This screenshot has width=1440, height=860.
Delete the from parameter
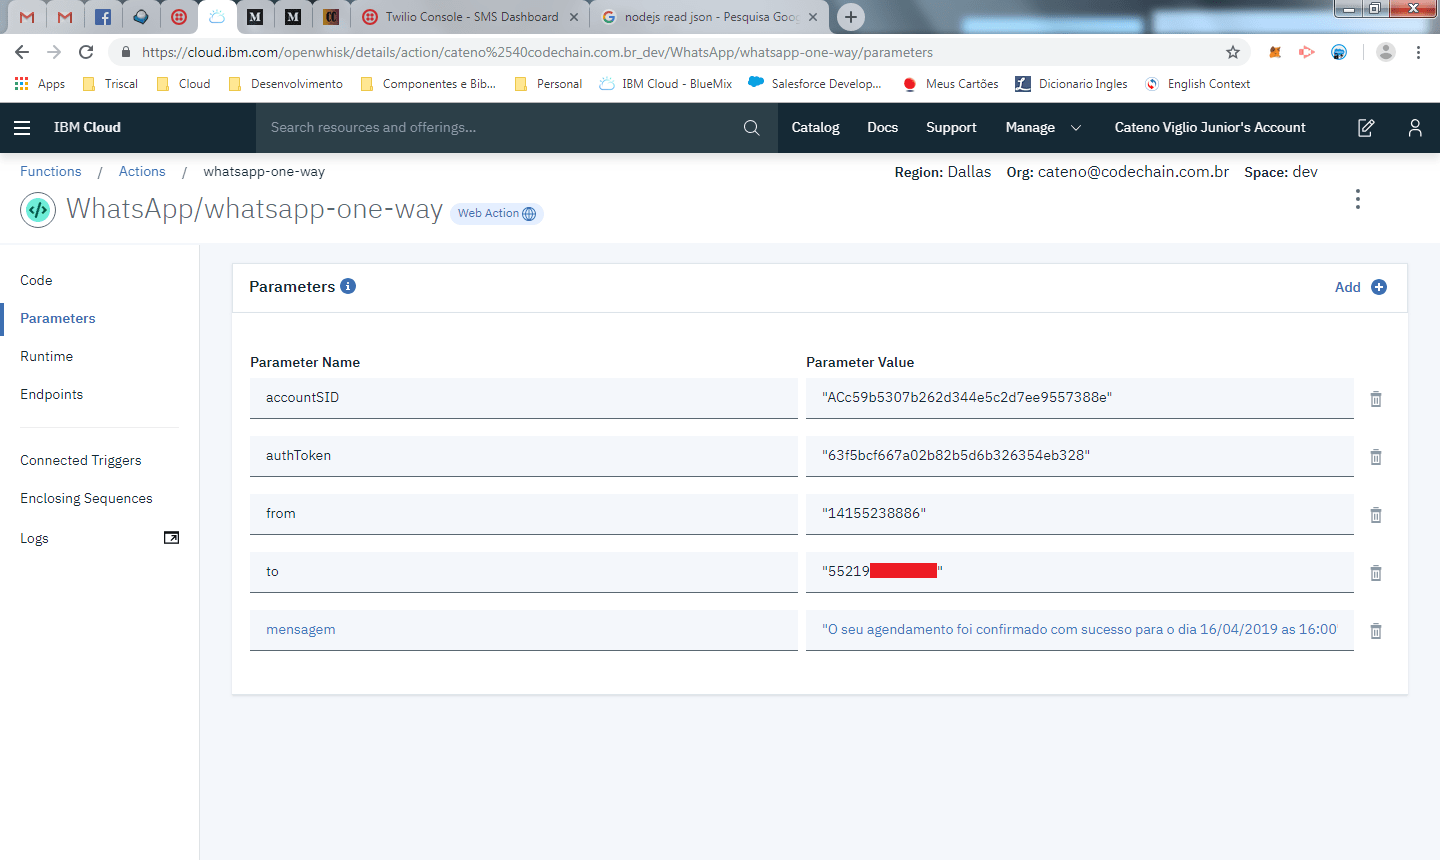pyautogui.click(x=1376, y=514)
